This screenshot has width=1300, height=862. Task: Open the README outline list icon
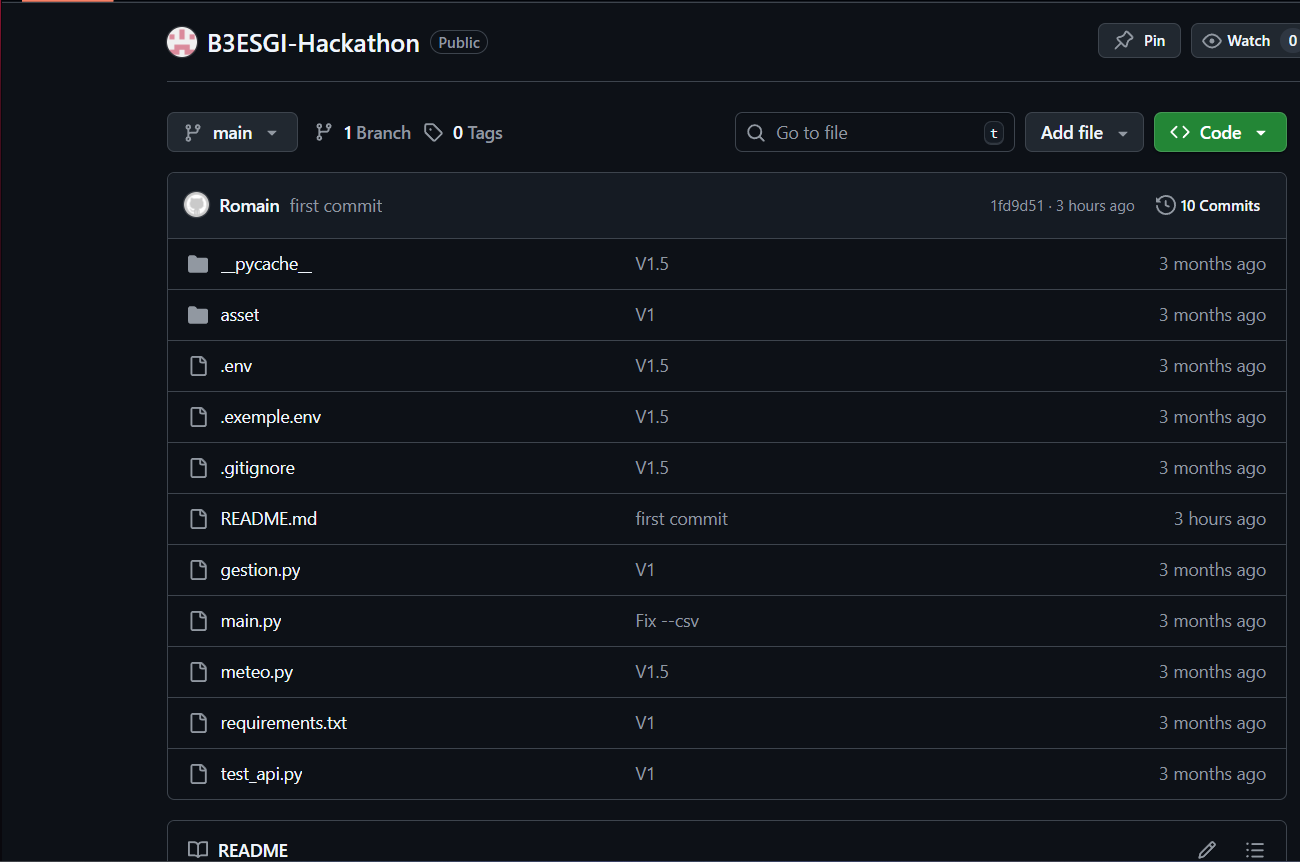[x=1255, y=849]
